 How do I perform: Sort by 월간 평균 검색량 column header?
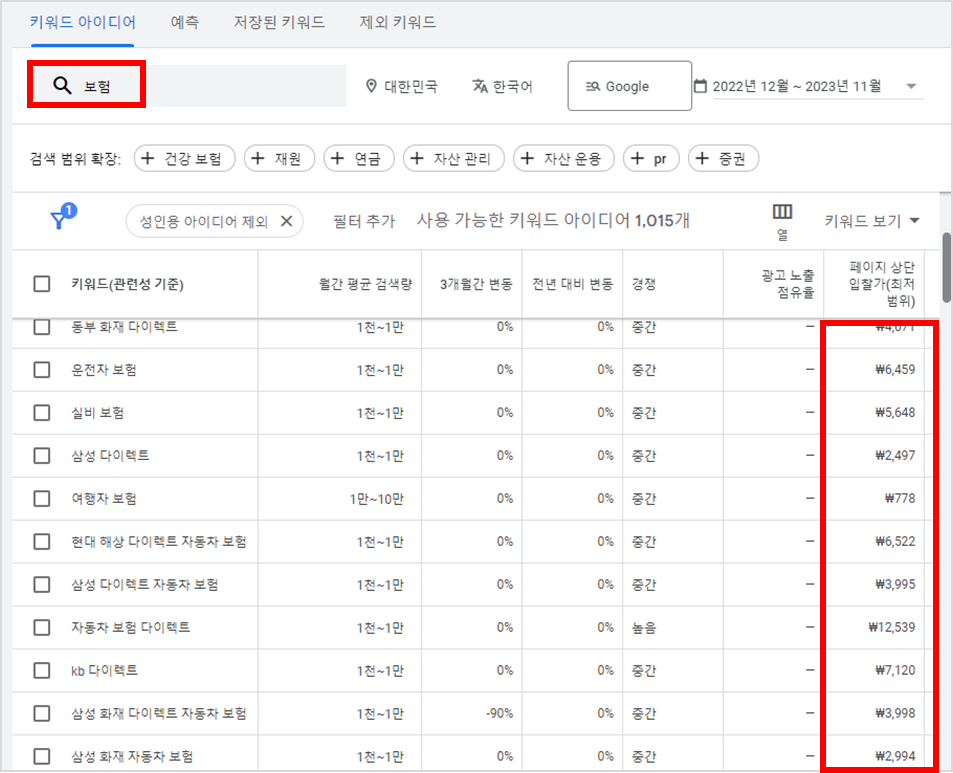tap(365, 284)
